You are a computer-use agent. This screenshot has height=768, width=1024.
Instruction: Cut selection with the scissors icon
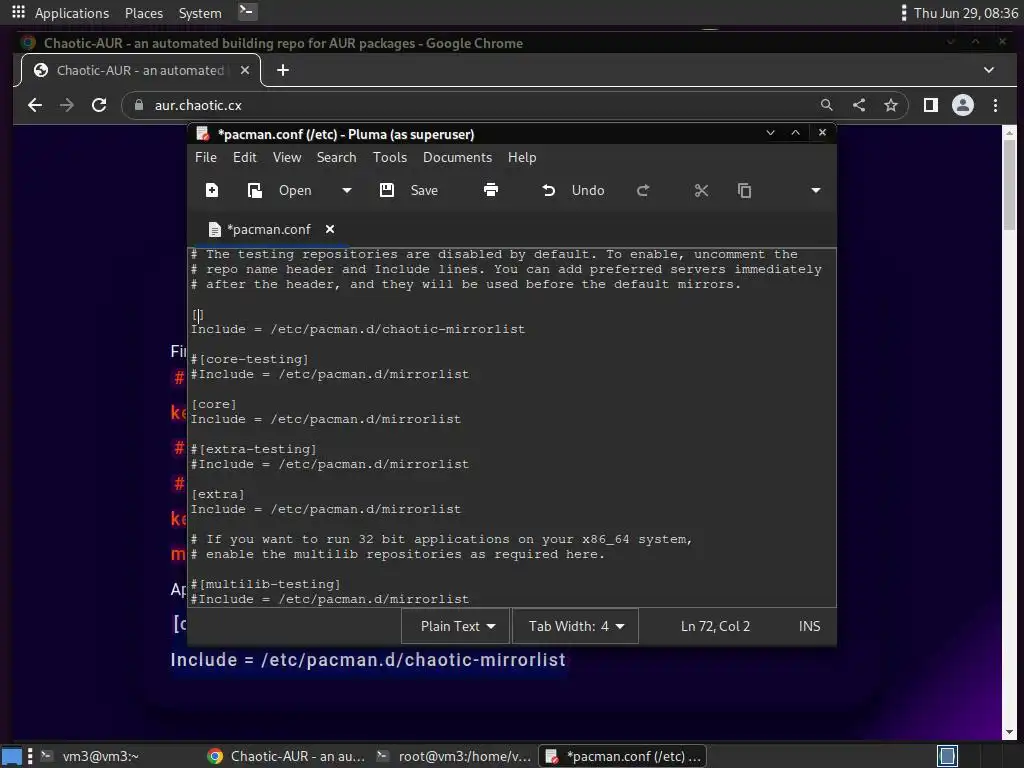pyautogui.click(x=701, y=190)
